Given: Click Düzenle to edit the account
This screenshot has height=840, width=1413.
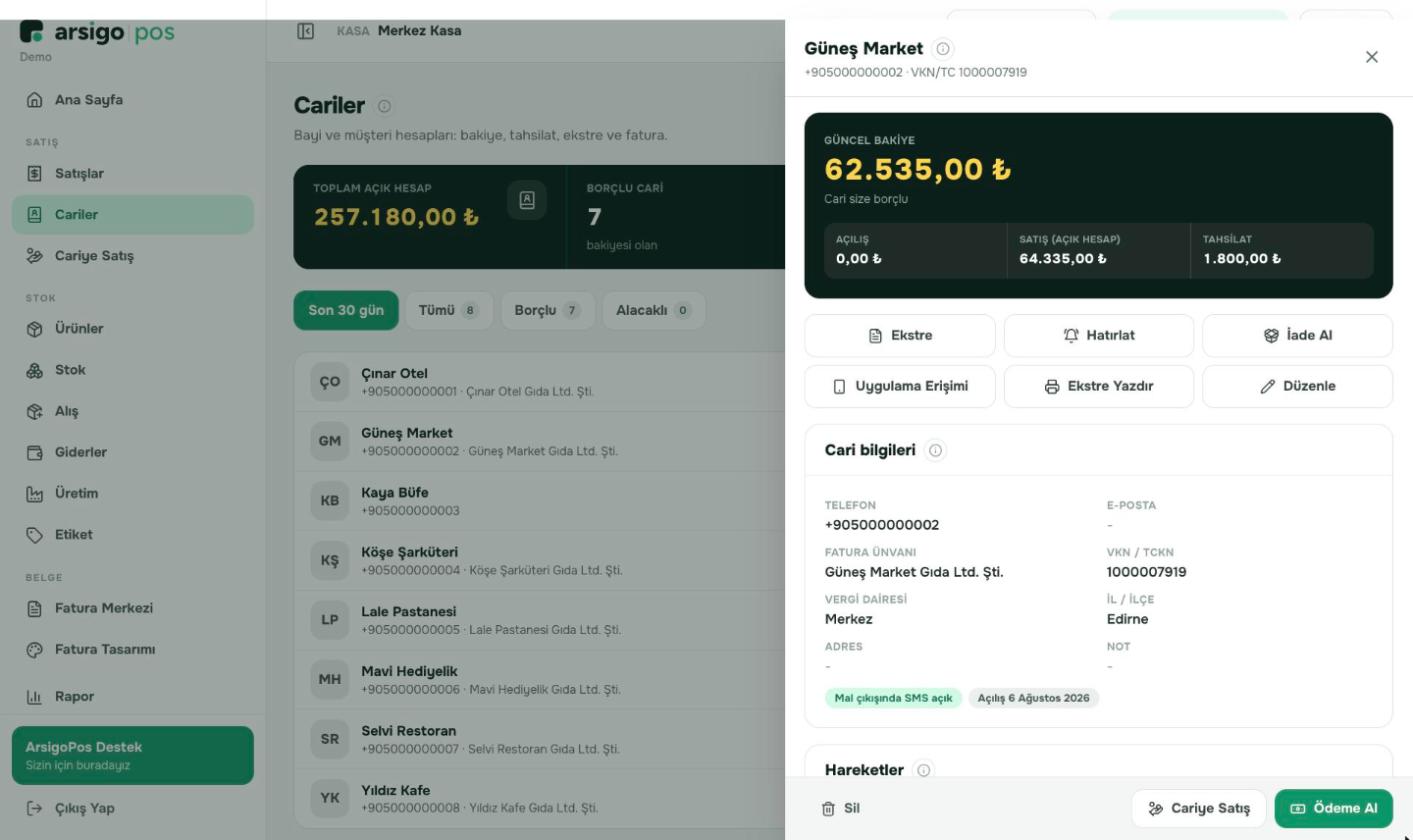Looking at the screenshot, I should 1297,386.
